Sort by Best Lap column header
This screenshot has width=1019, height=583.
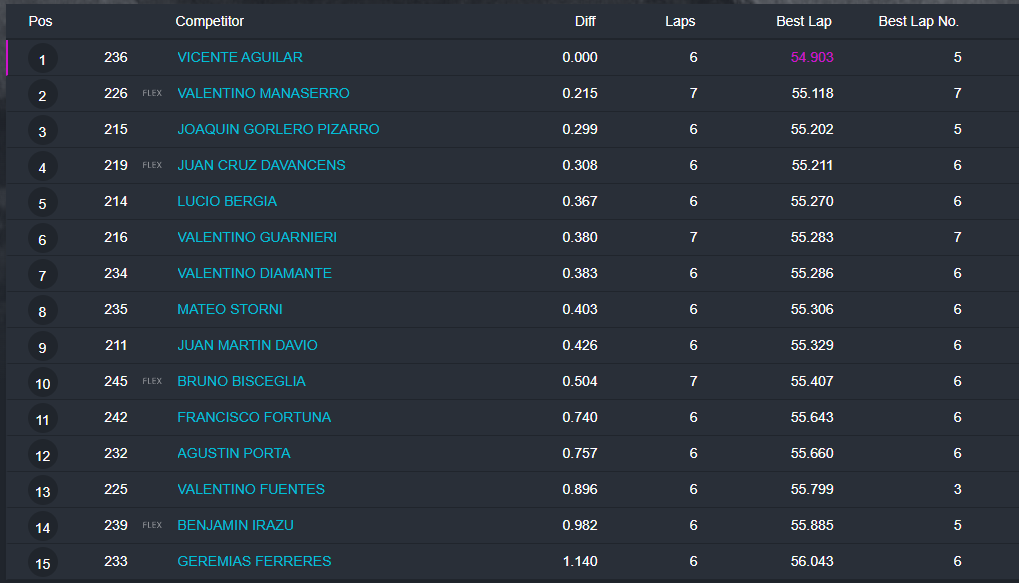803,21
